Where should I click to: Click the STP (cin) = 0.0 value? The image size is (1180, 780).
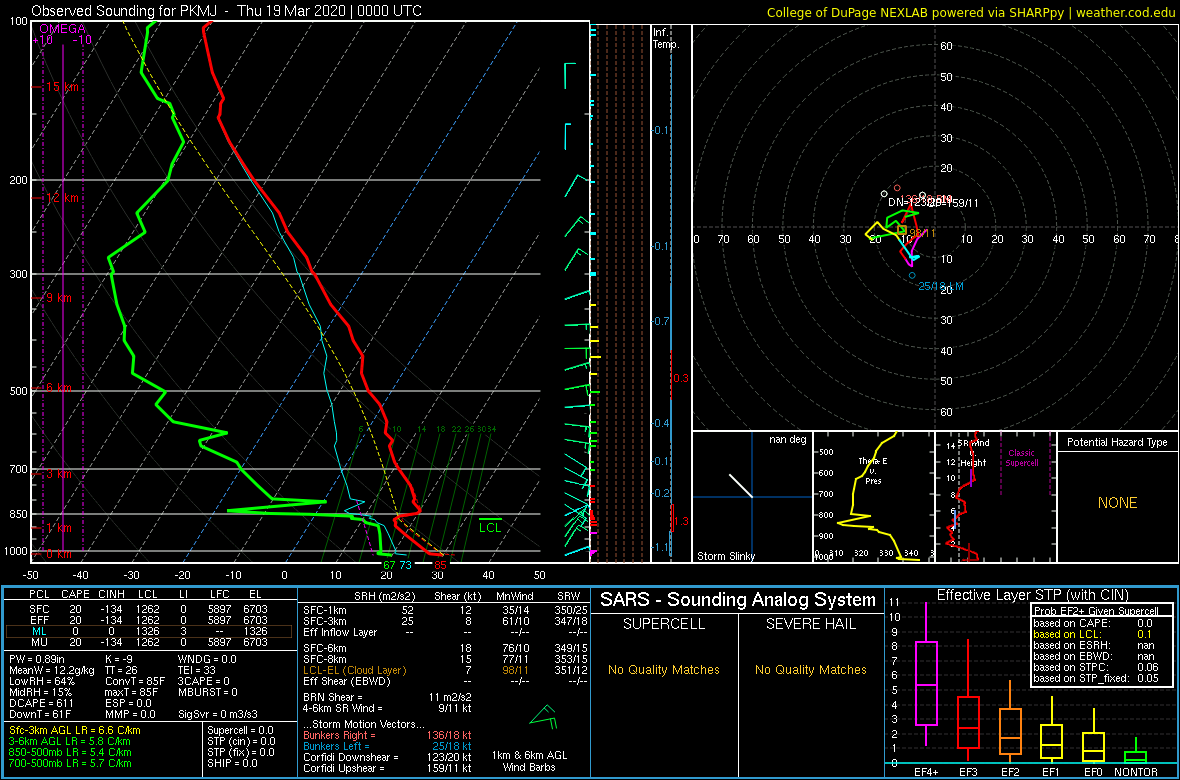(x=241, y=741)
